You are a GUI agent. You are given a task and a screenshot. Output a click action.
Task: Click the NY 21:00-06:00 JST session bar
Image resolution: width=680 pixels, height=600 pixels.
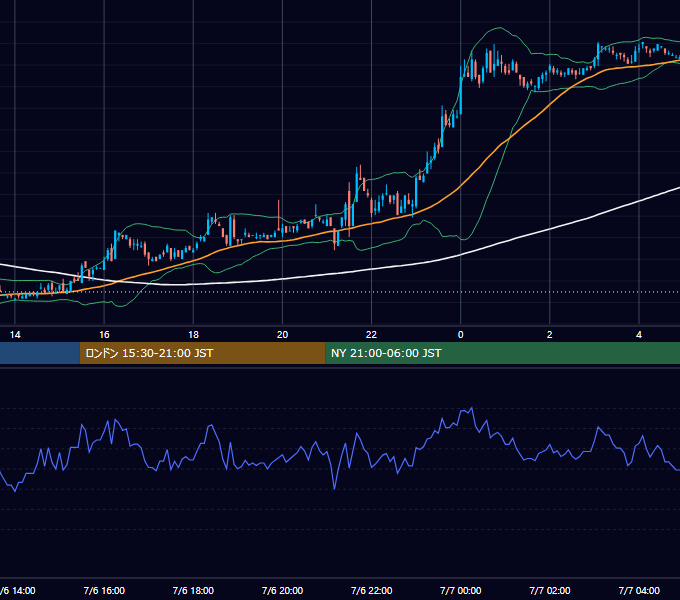pyautogui.click(x=503, y=353)
